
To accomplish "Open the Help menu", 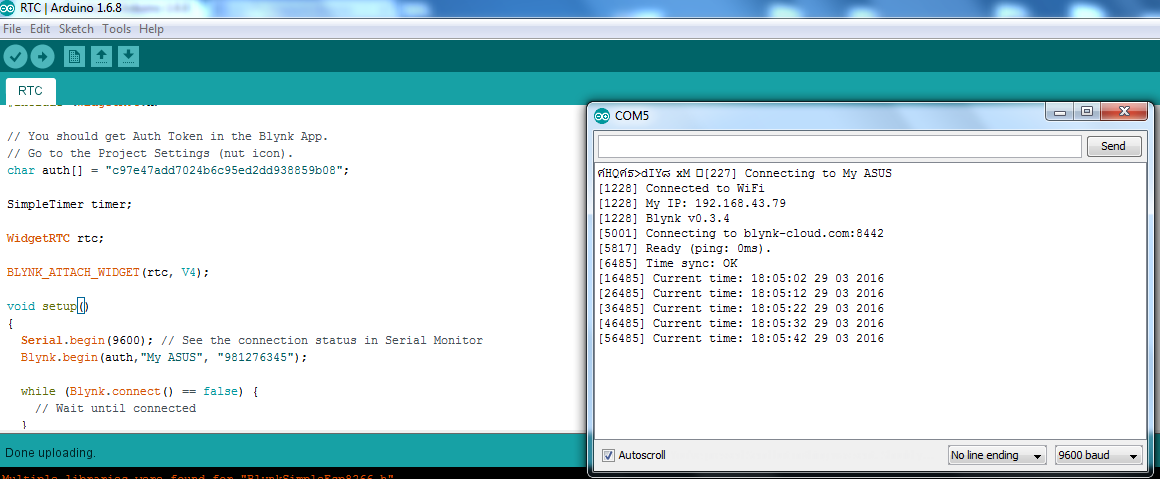I will (151, 29).
